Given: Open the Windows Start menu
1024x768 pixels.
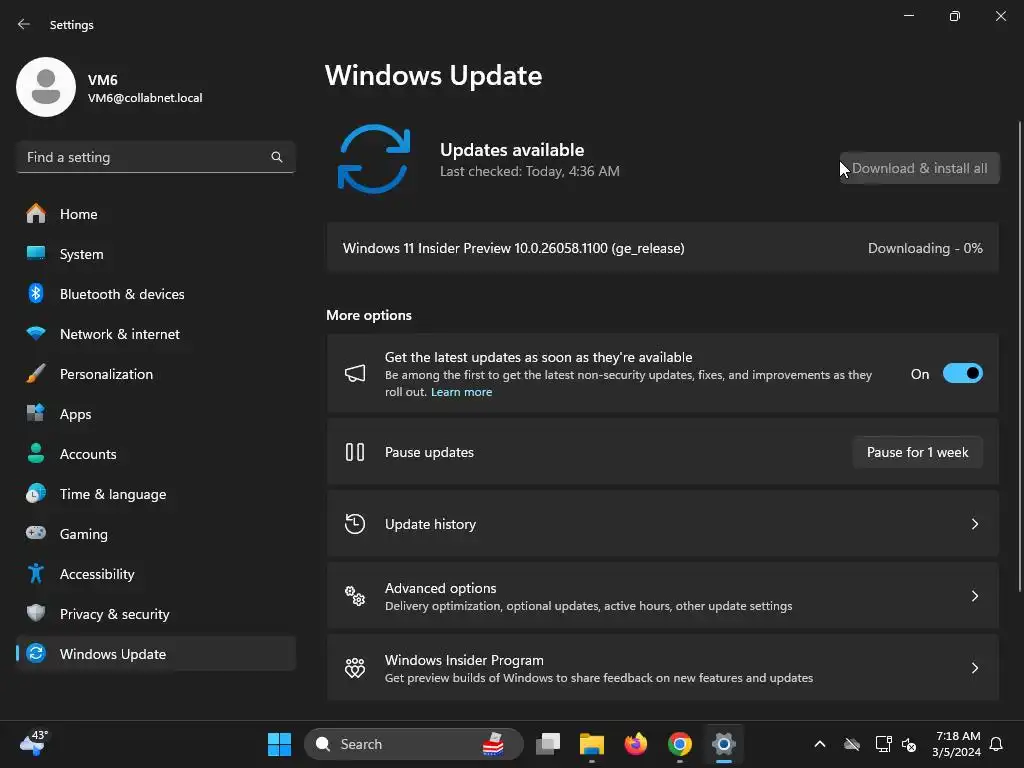Looking at the screenshot, I should click(x=280, y=744).
